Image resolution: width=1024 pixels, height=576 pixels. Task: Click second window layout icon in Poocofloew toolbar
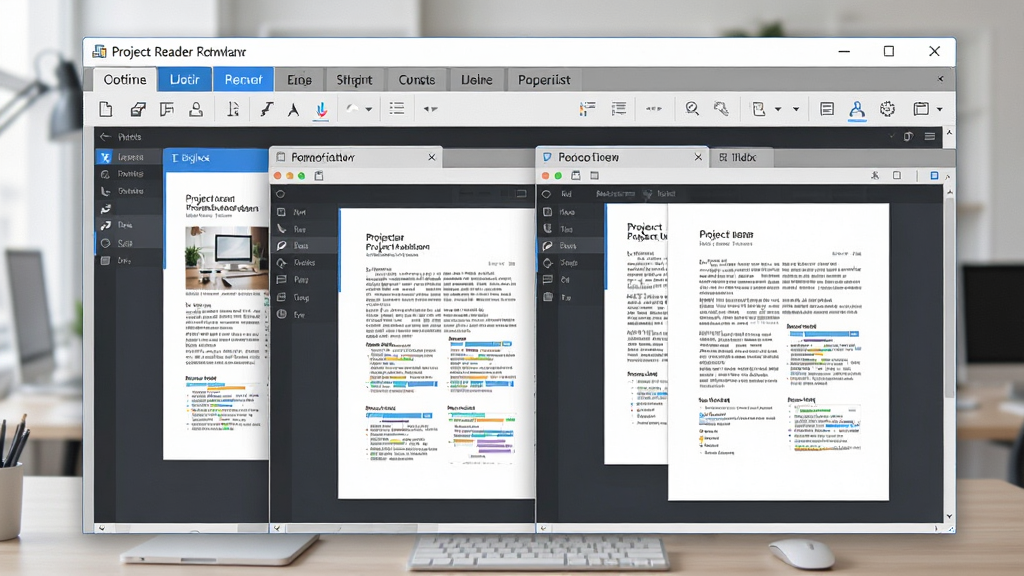coord(594,176)
